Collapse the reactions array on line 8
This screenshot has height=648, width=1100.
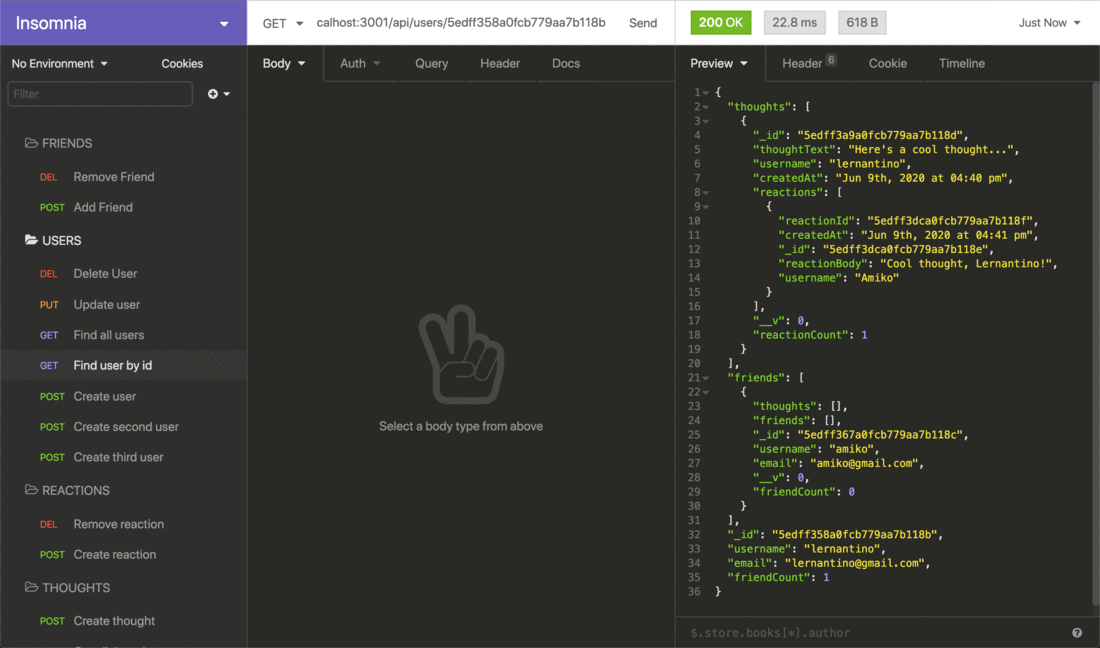click(707, 192)
